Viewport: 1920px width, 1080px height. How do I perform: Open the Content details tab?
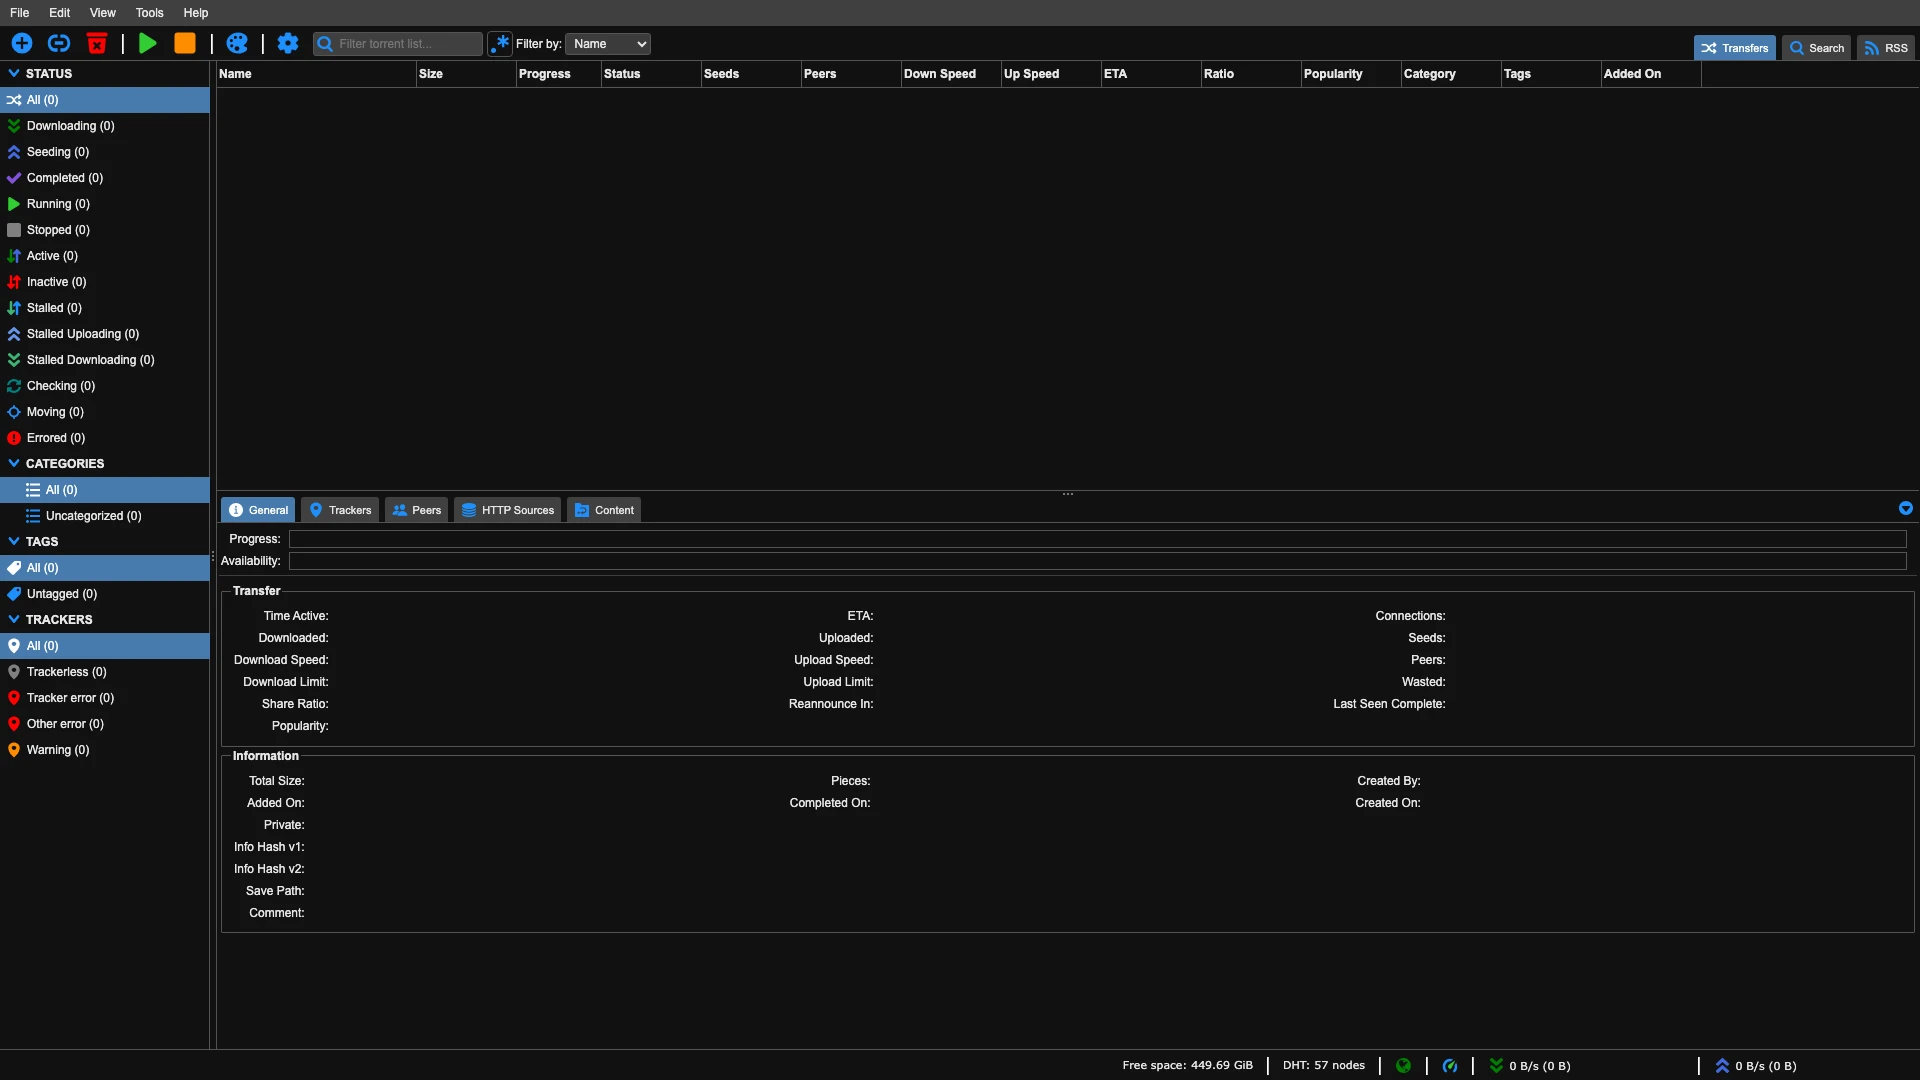604,510
